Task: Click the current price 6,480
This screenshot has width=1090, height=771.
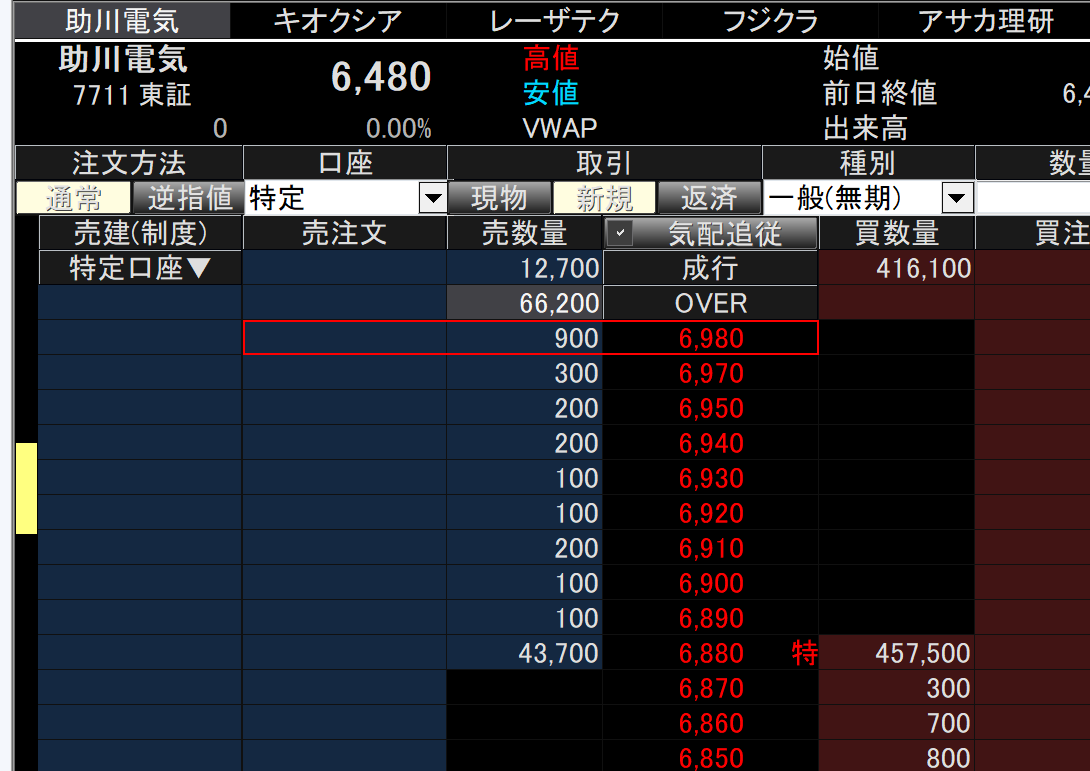Action: coord(381,76)
